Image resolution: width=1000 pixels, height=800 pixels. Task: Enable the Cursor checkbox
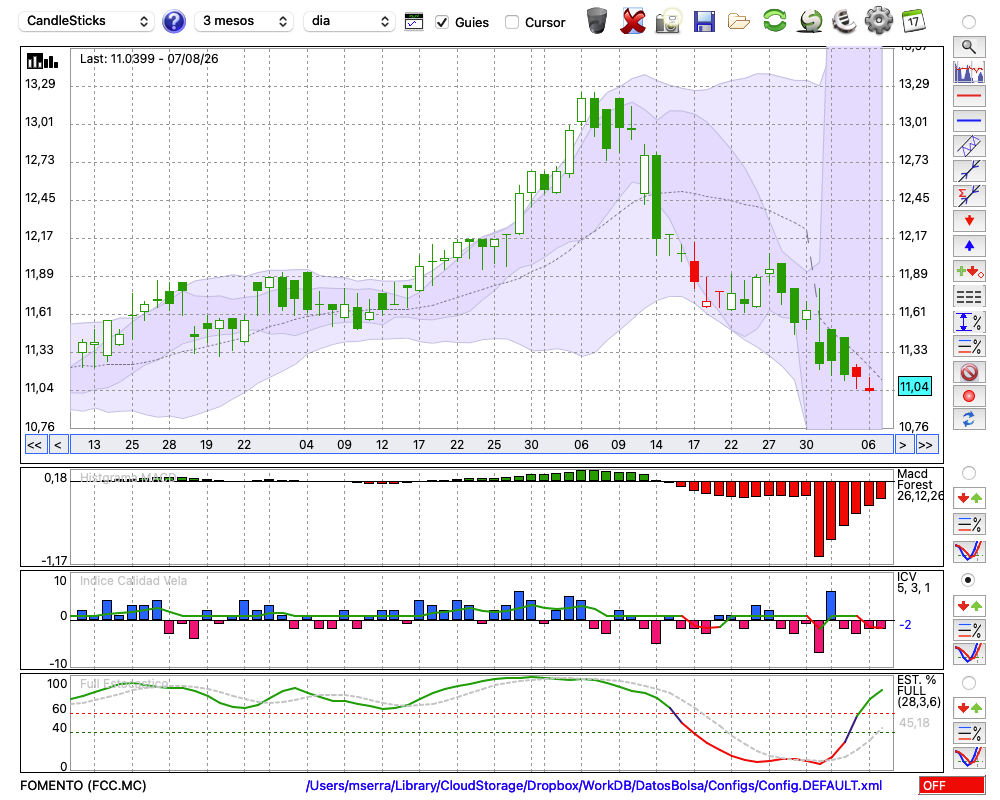tap(511, 22)
